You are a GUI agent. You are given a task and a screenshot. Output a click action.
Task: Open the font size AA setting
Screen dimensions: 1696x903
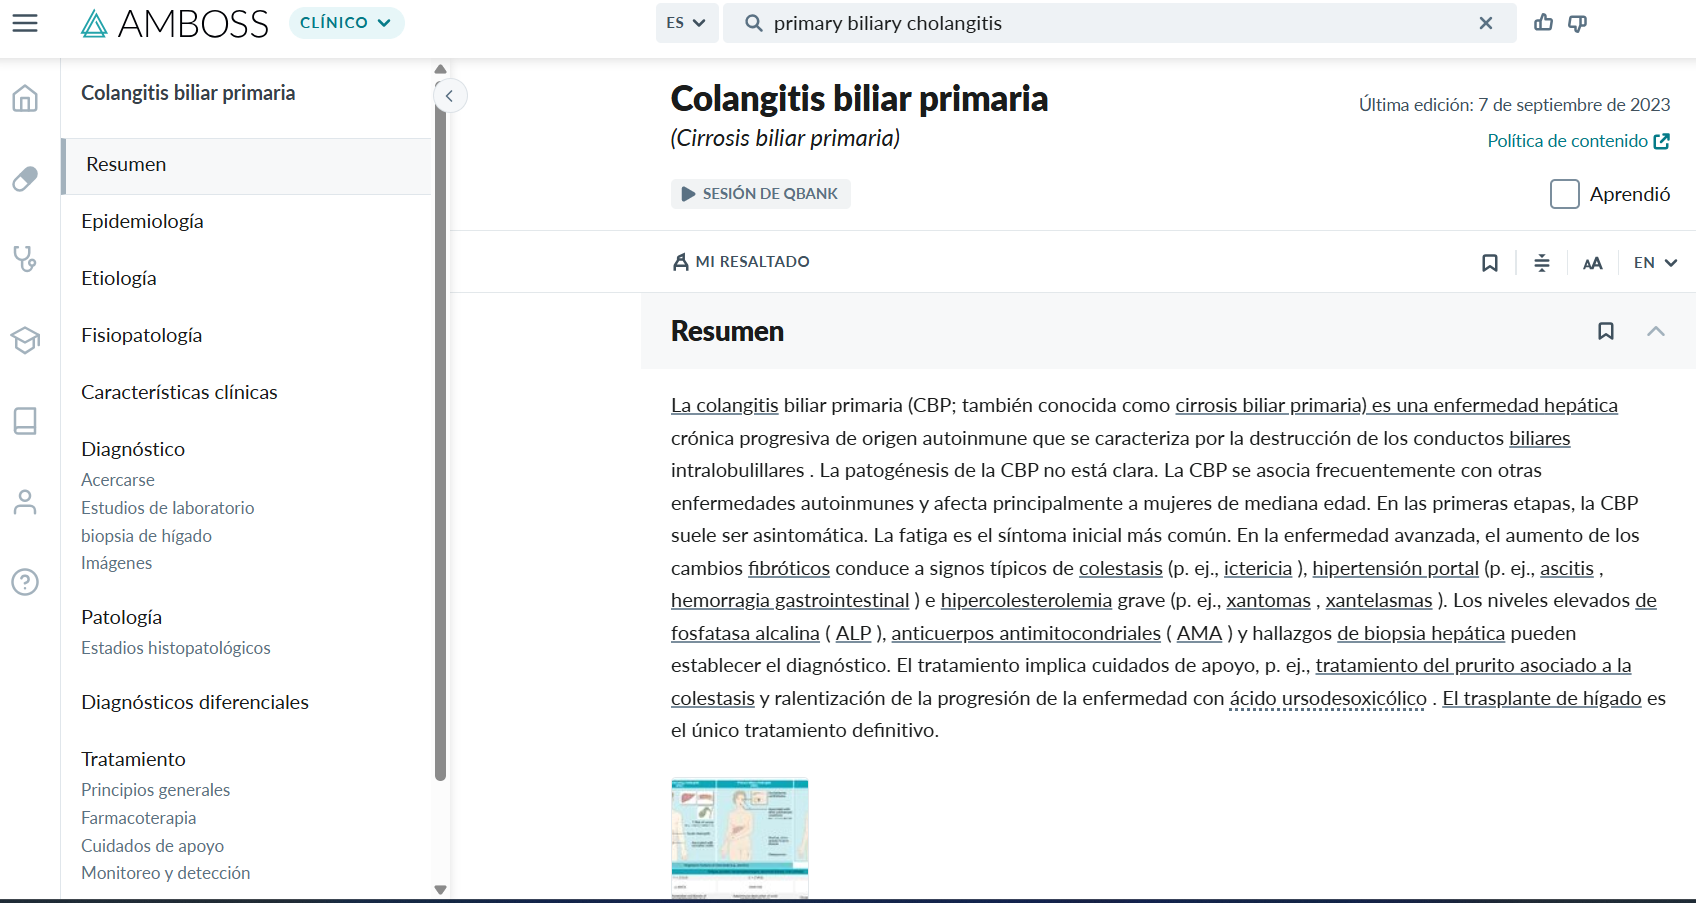(1592, 263)
